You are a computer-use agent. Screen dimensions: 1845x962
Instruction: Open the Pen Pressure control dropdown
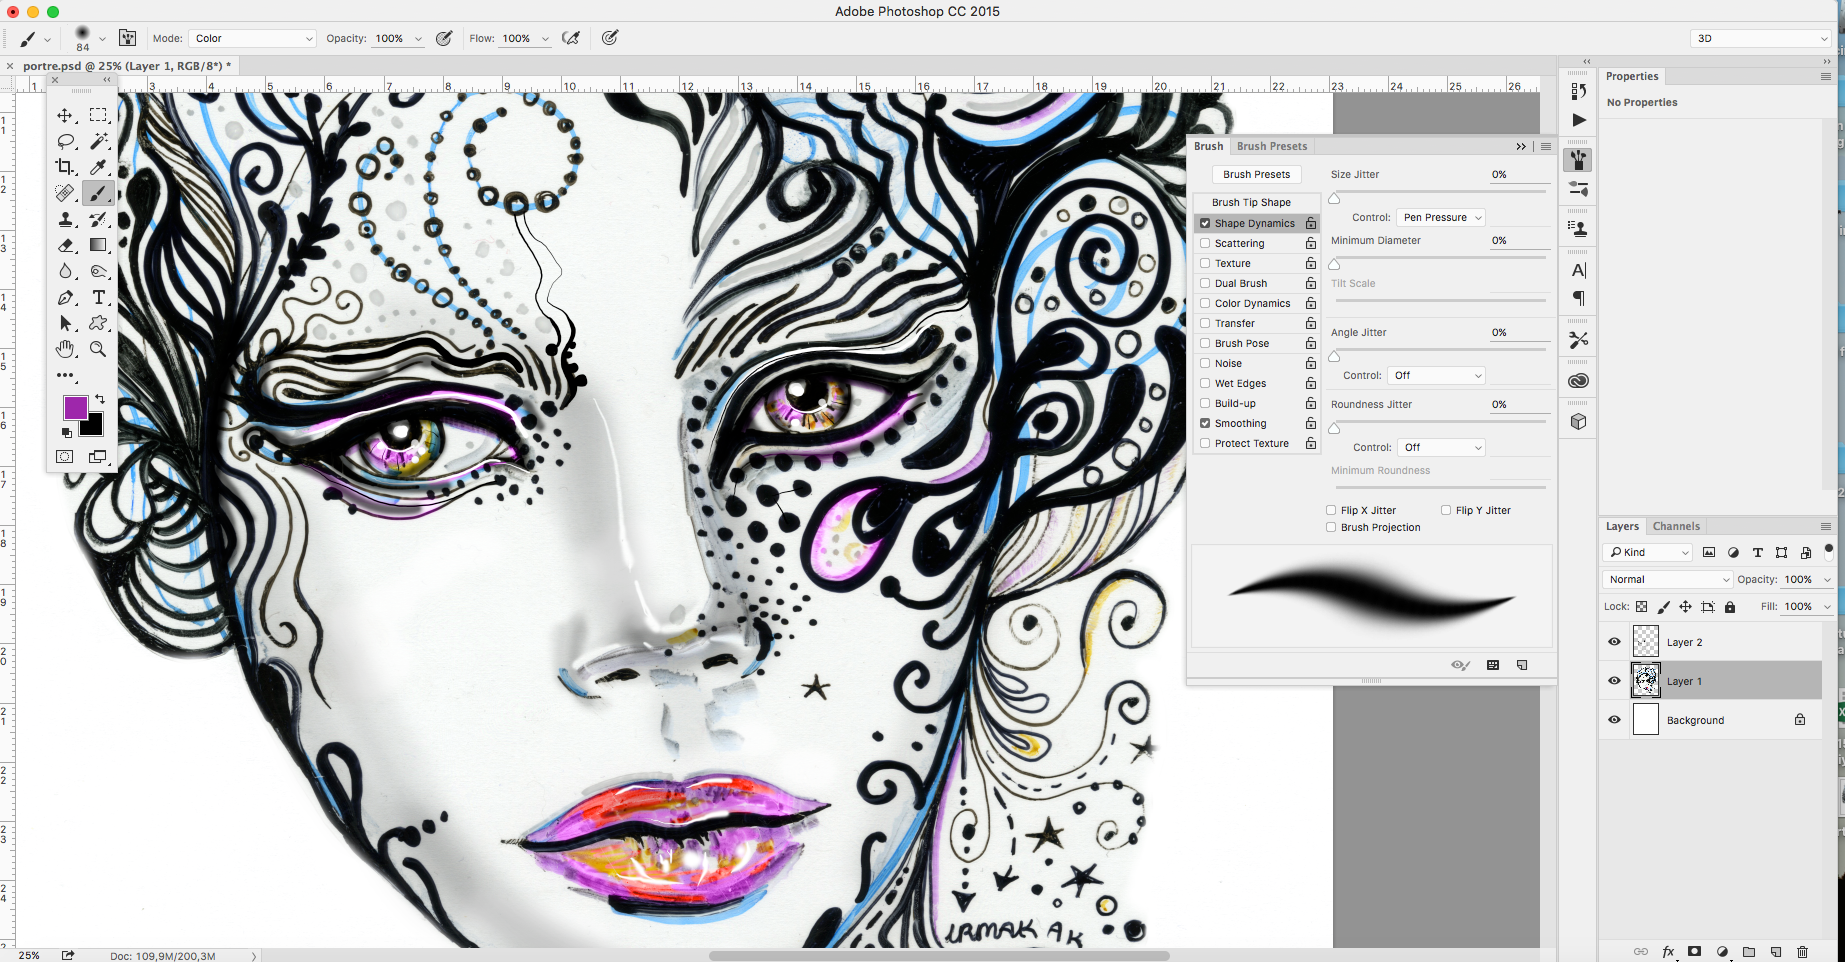[1440, 217]
